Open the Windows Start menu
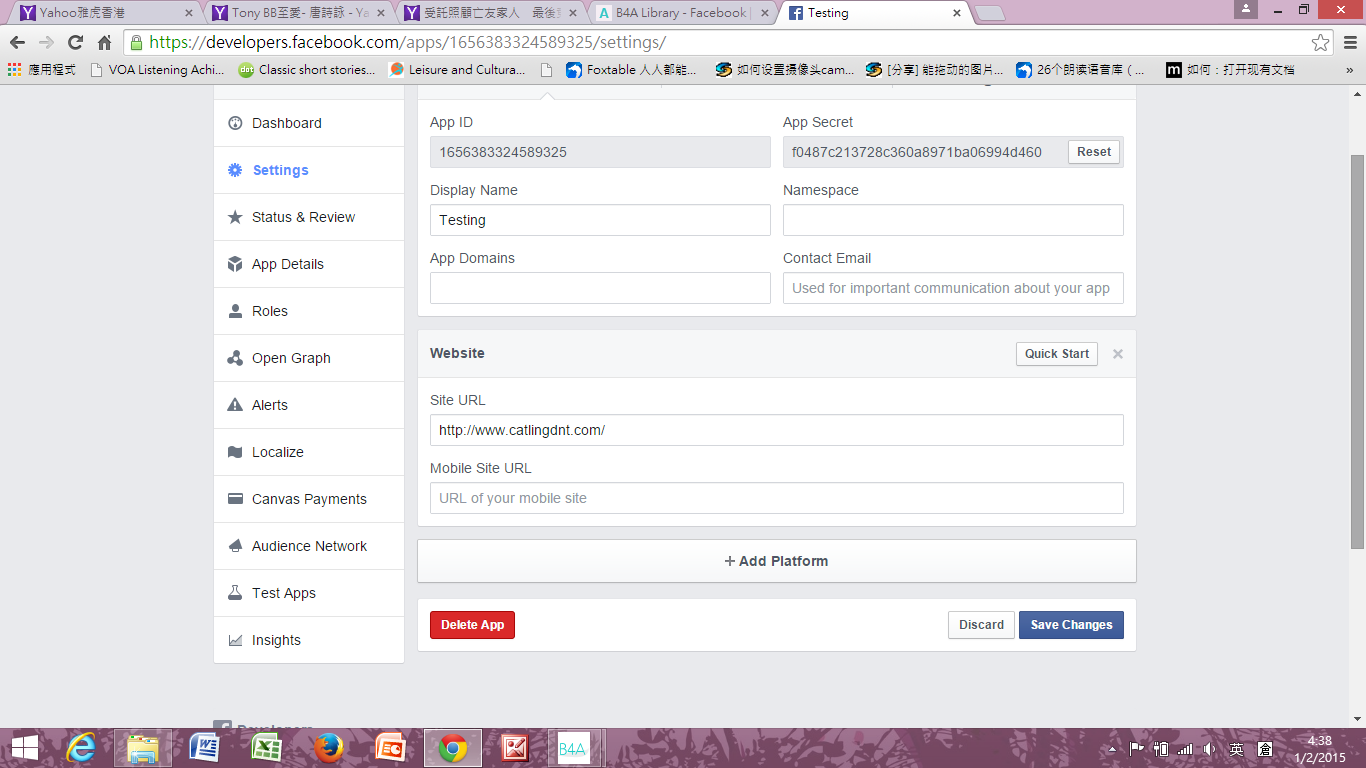This screenshot has height=768, width=1366. 25,748
